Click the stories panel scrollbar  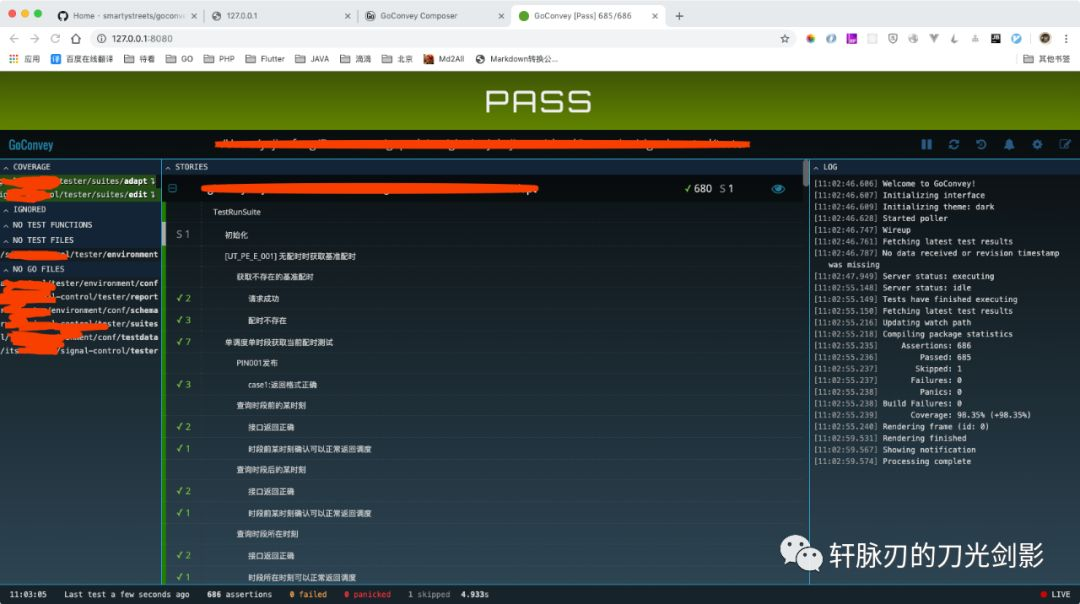click(806, 173)
